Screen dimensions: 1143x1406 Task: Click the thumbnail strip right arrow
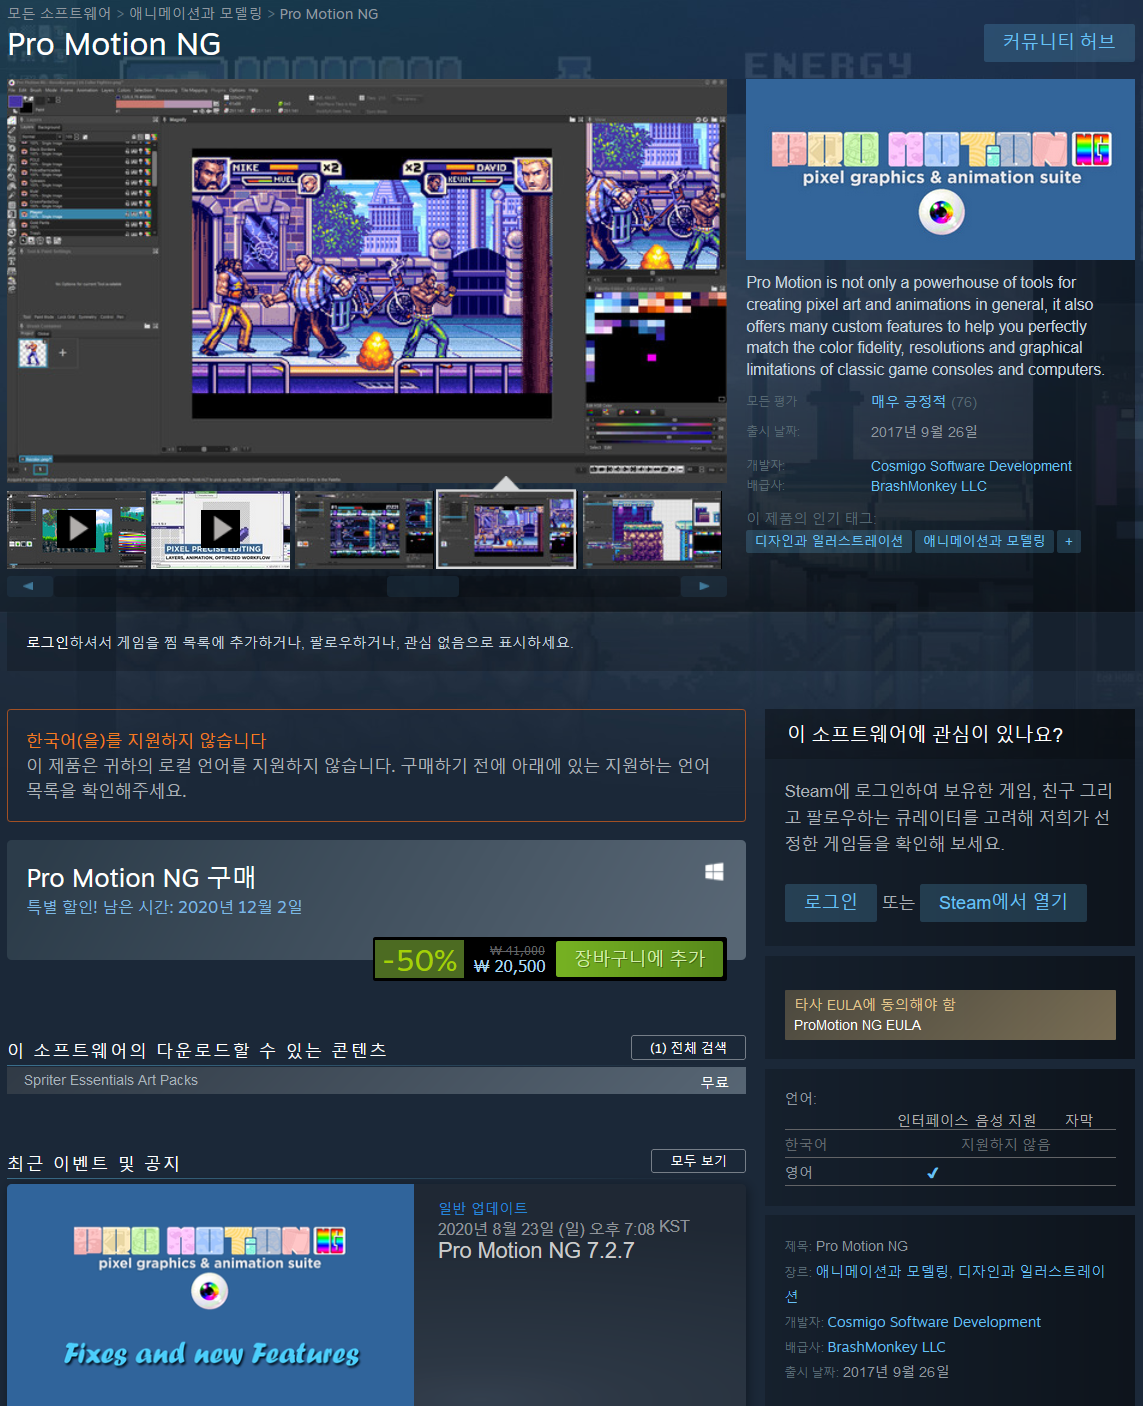tap(704, 586)
